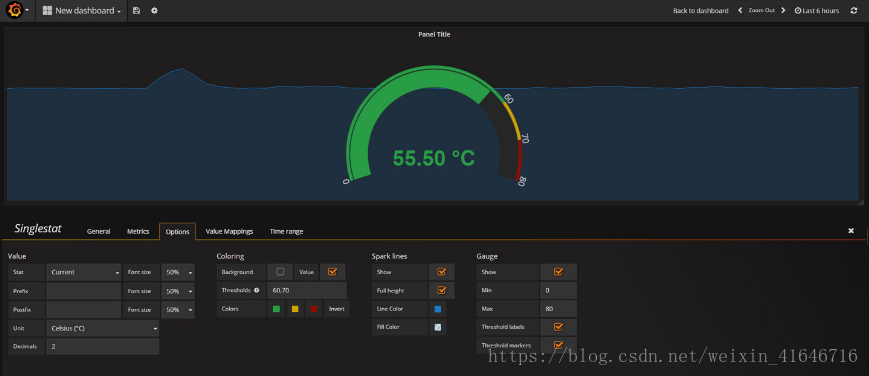Pick the yellow threshold color swatch
869x376 pixels.
[x=295, y=309]
